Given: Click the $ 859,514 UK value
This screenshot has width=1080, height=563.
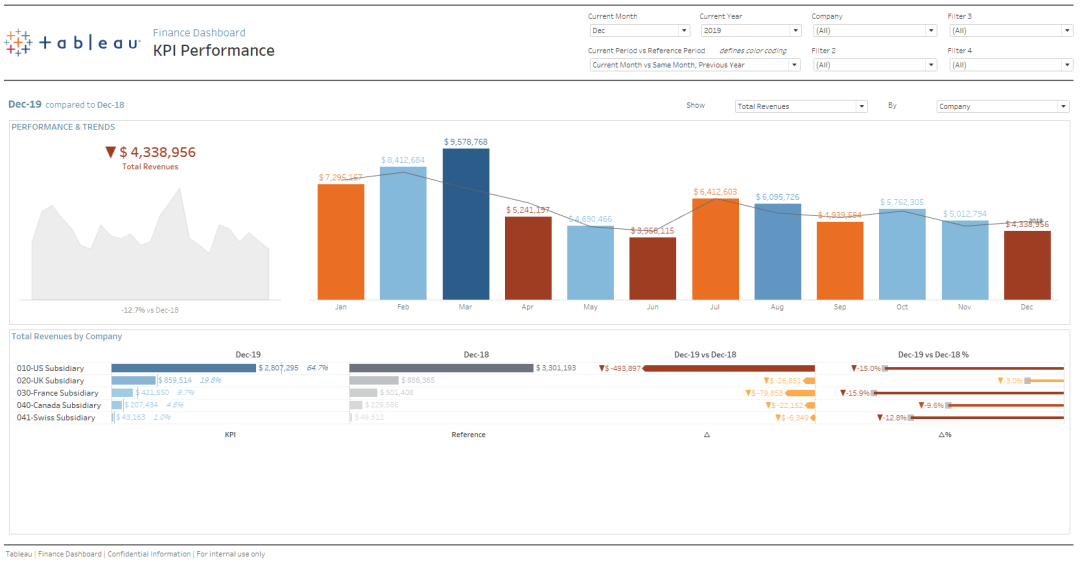Looking at the screenshot, I should [x=175, y=380].
